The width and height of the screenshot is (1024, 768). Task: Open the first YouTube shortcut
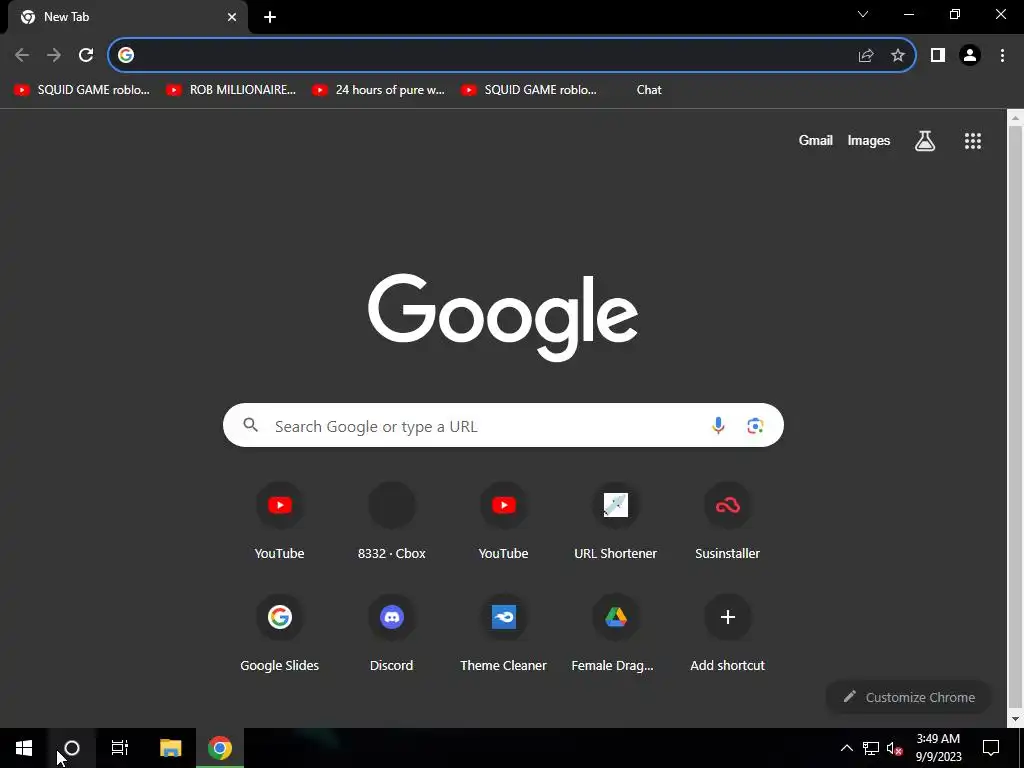coord(280,522)
